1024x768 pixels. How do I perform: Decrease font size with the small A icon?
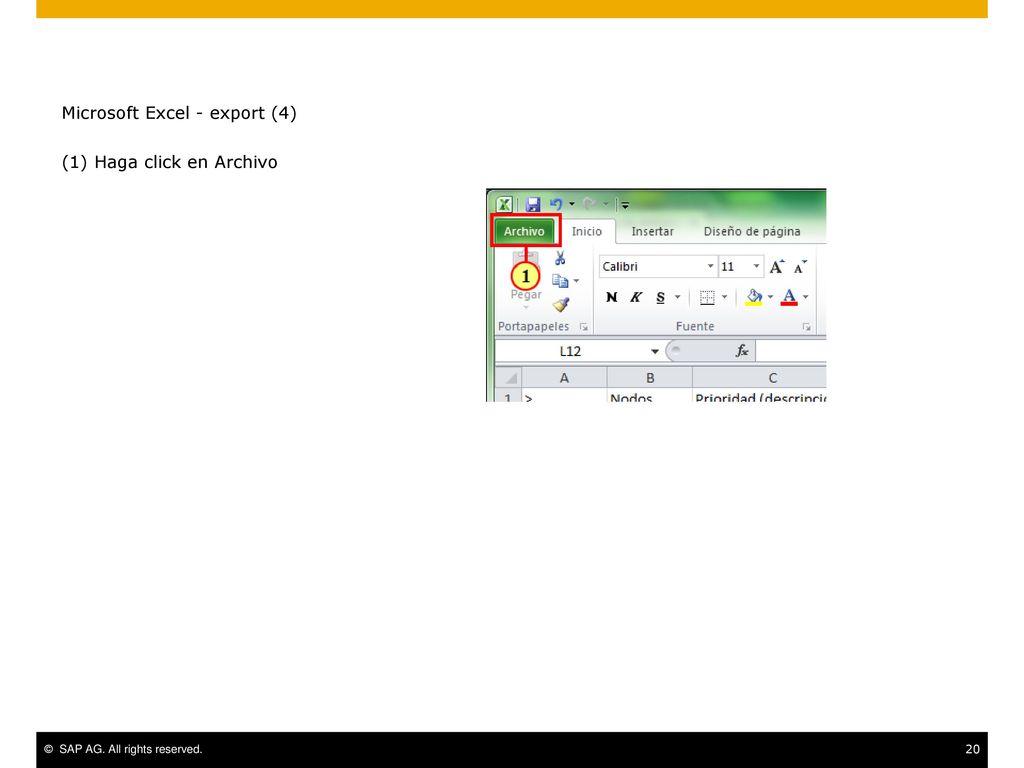(x=800, y=266)
